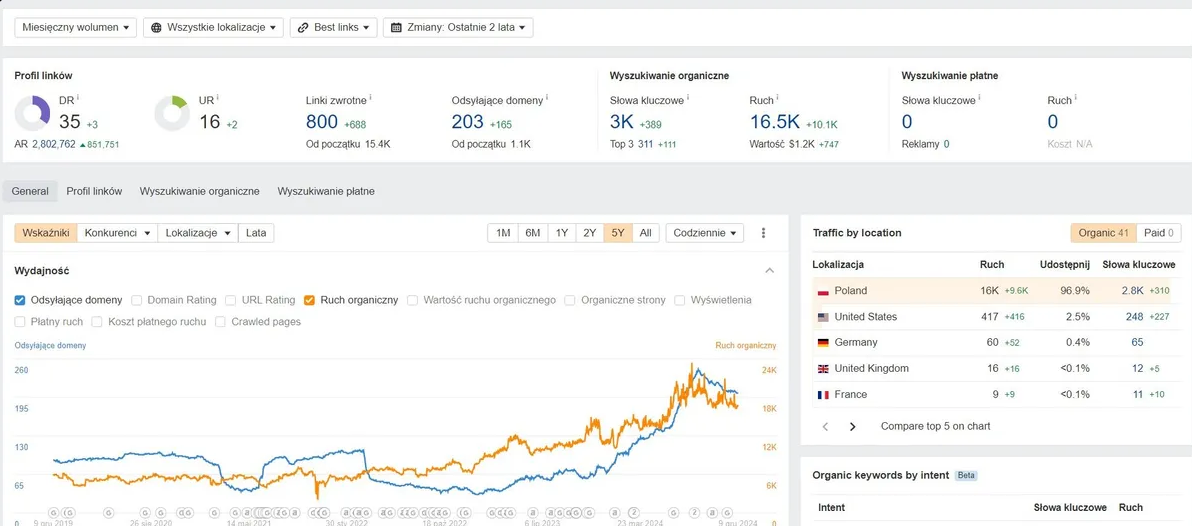Image resolution: width=1192 pixels, height=526 pixels.
Task: Open the Miesięczny wolumen dropdown
Action: (75, 27)
